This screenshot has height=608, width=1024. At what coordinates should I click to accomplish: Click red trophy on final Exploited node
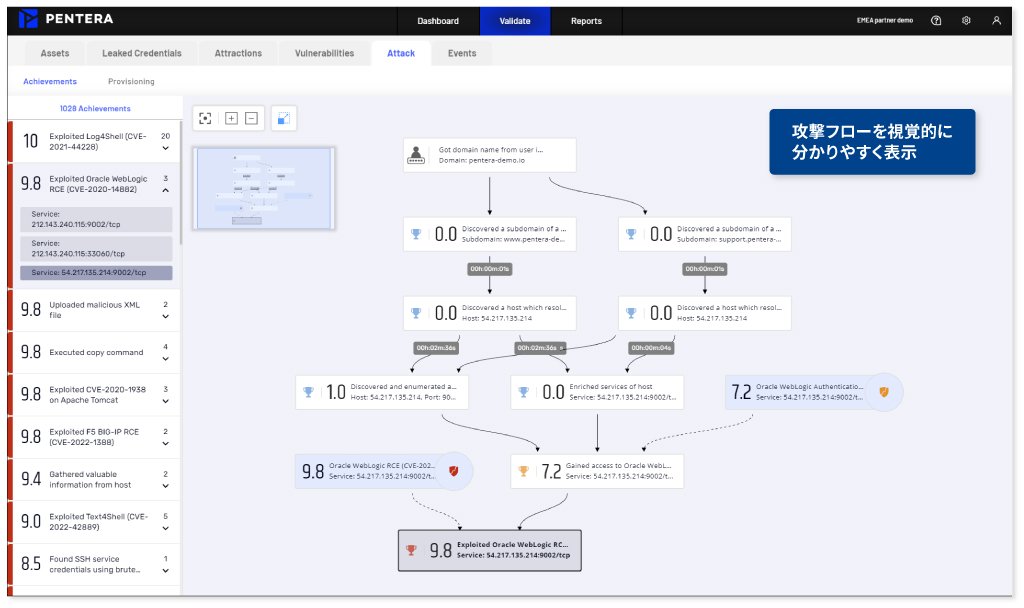coord(411,550)
